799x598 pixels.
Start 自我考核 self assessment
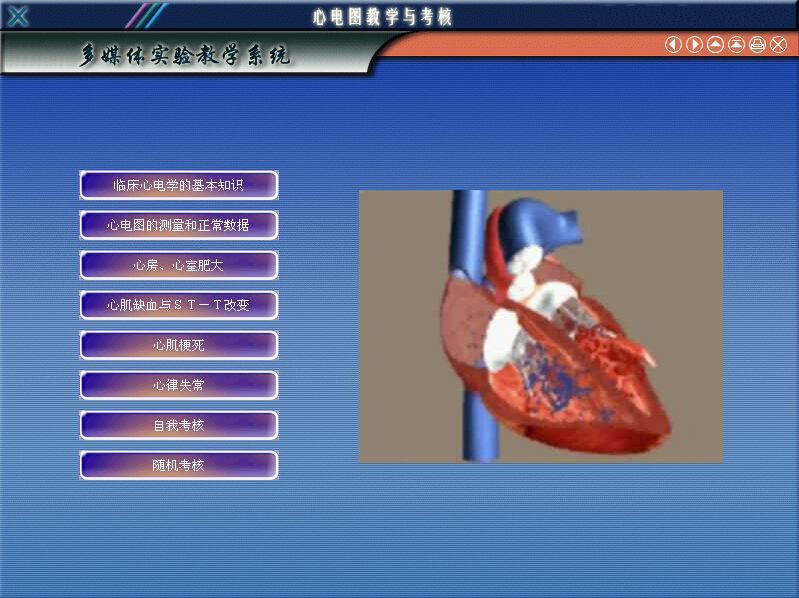[x=179, y=425]
